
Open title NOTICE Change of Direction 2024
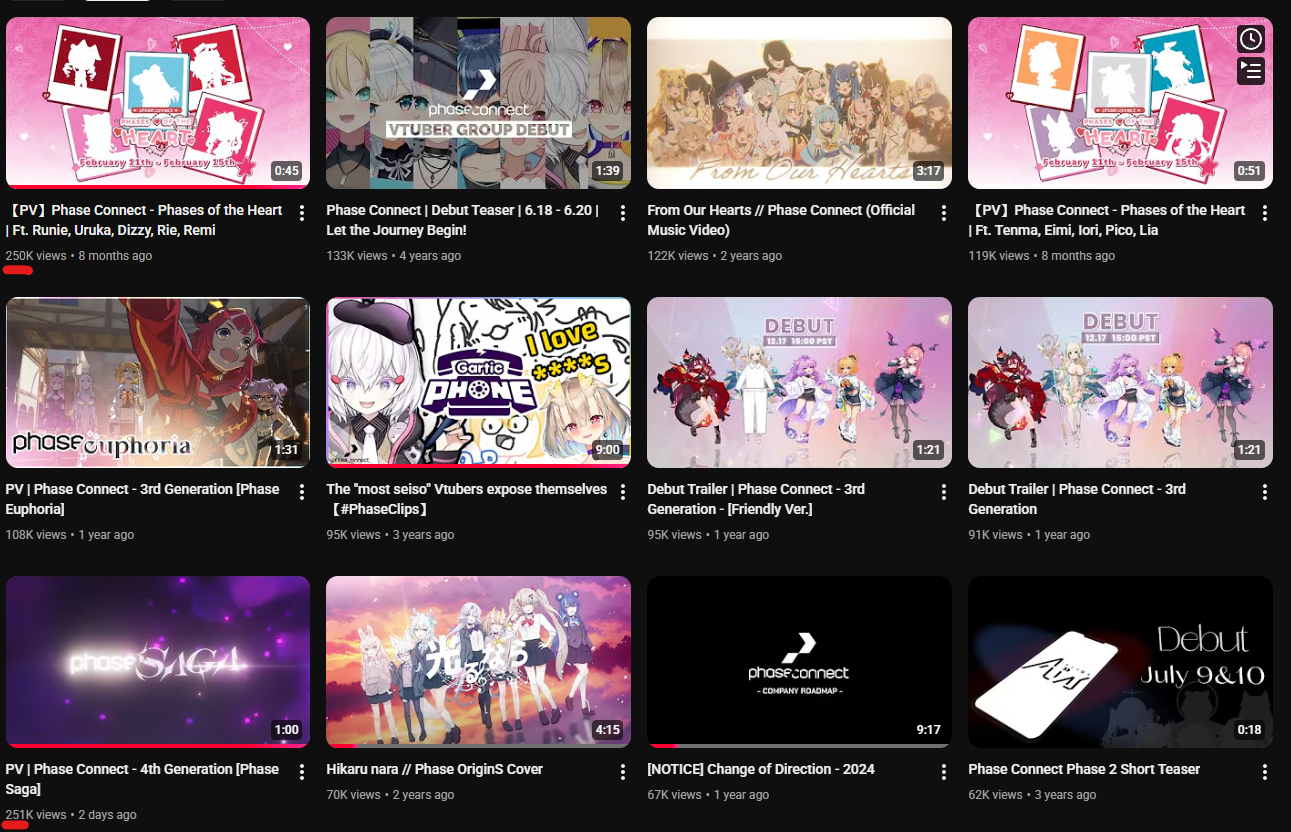pyautogui.click(x=761, y=769)
